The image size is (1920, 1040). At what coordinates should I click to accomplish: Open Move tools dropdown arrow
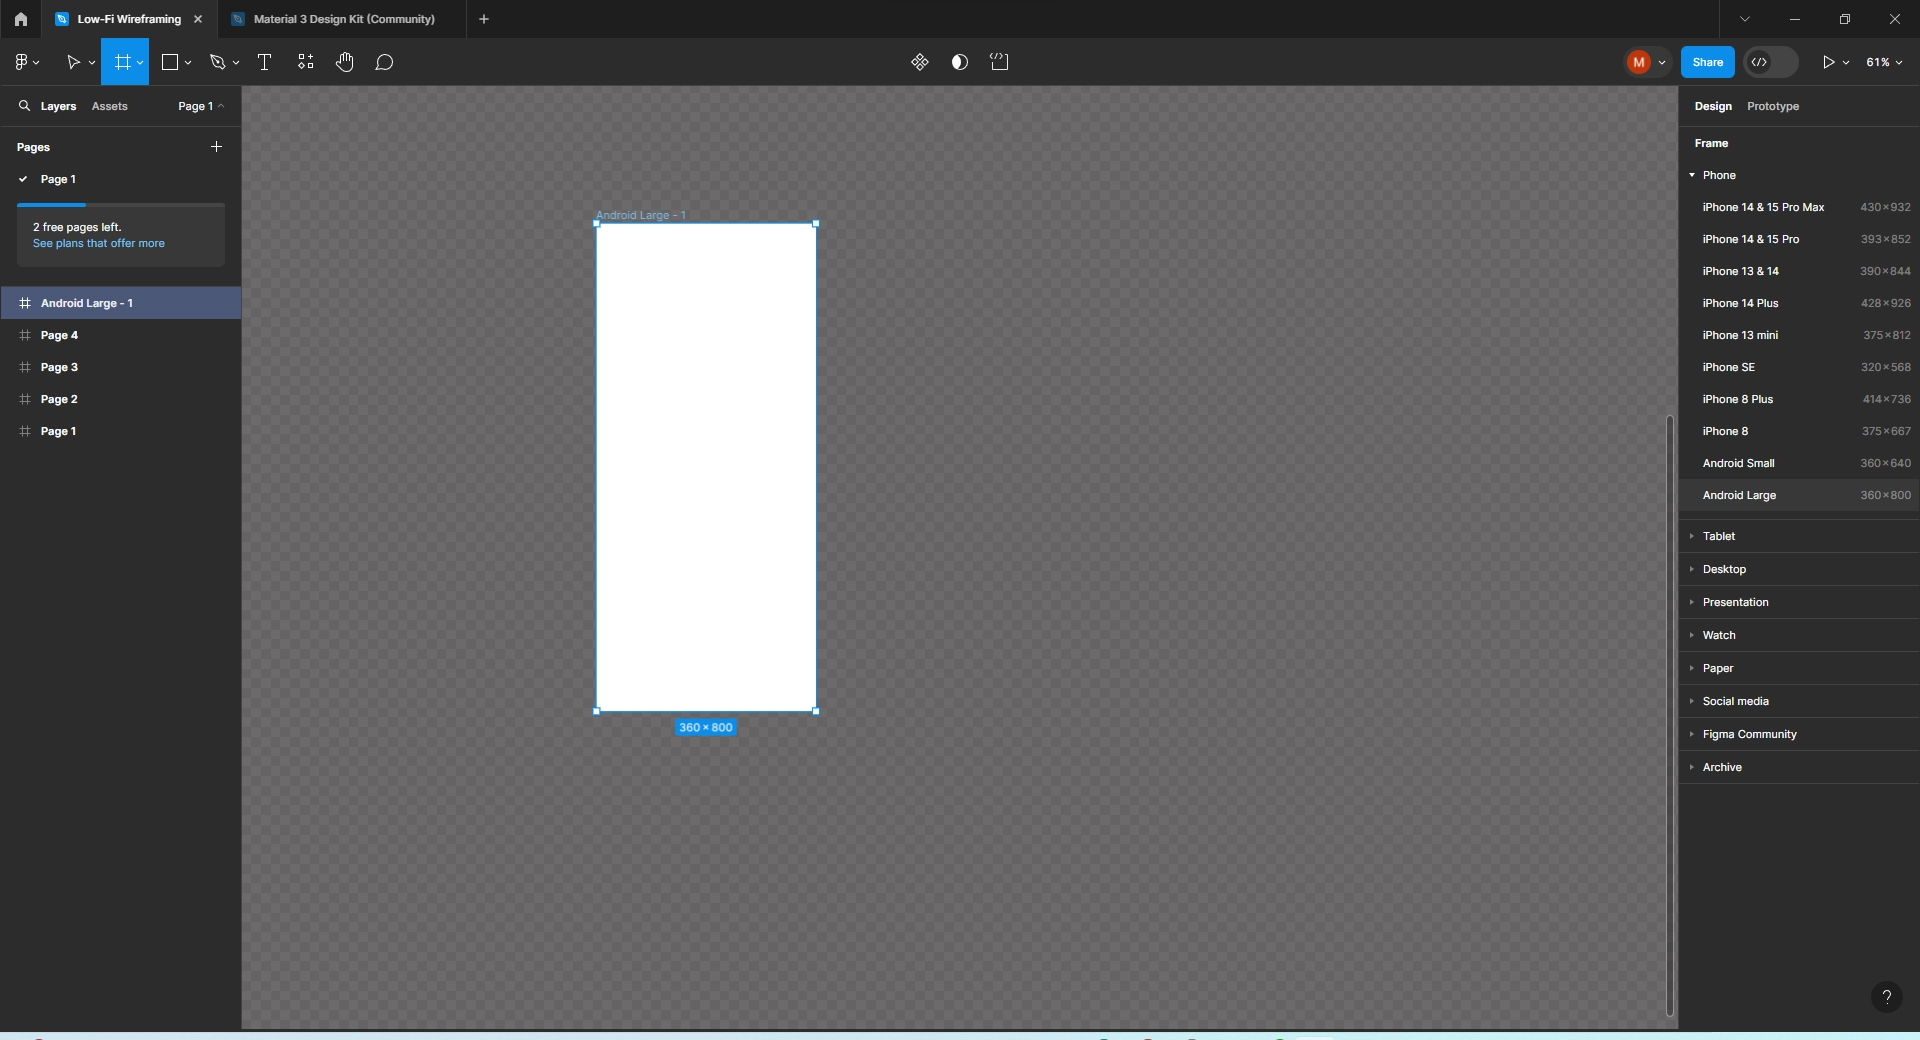(92, 63)
